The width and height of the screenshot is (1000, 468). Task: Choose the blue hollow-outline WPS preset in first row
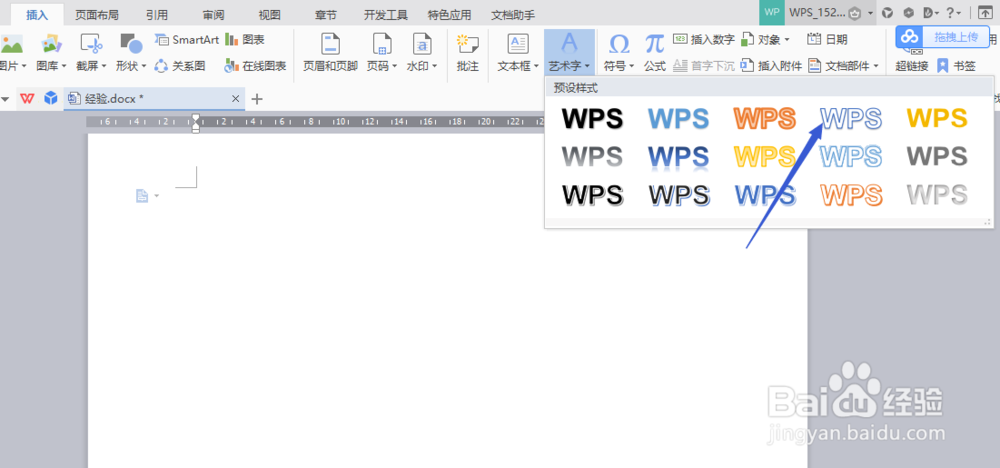pos(851,119)
